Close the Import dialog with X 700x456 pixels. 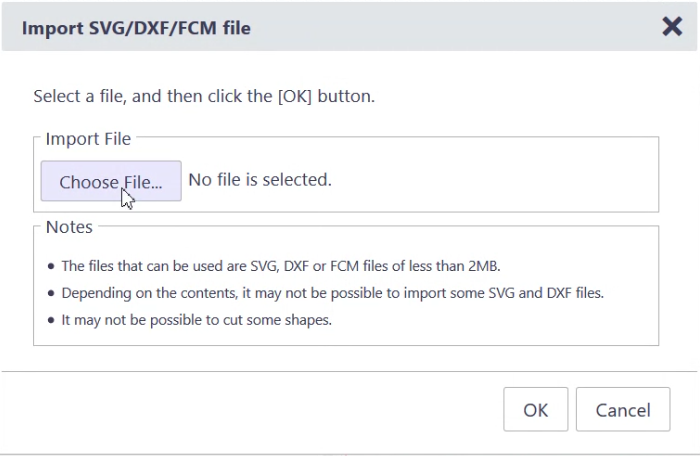tap(672, 27)
